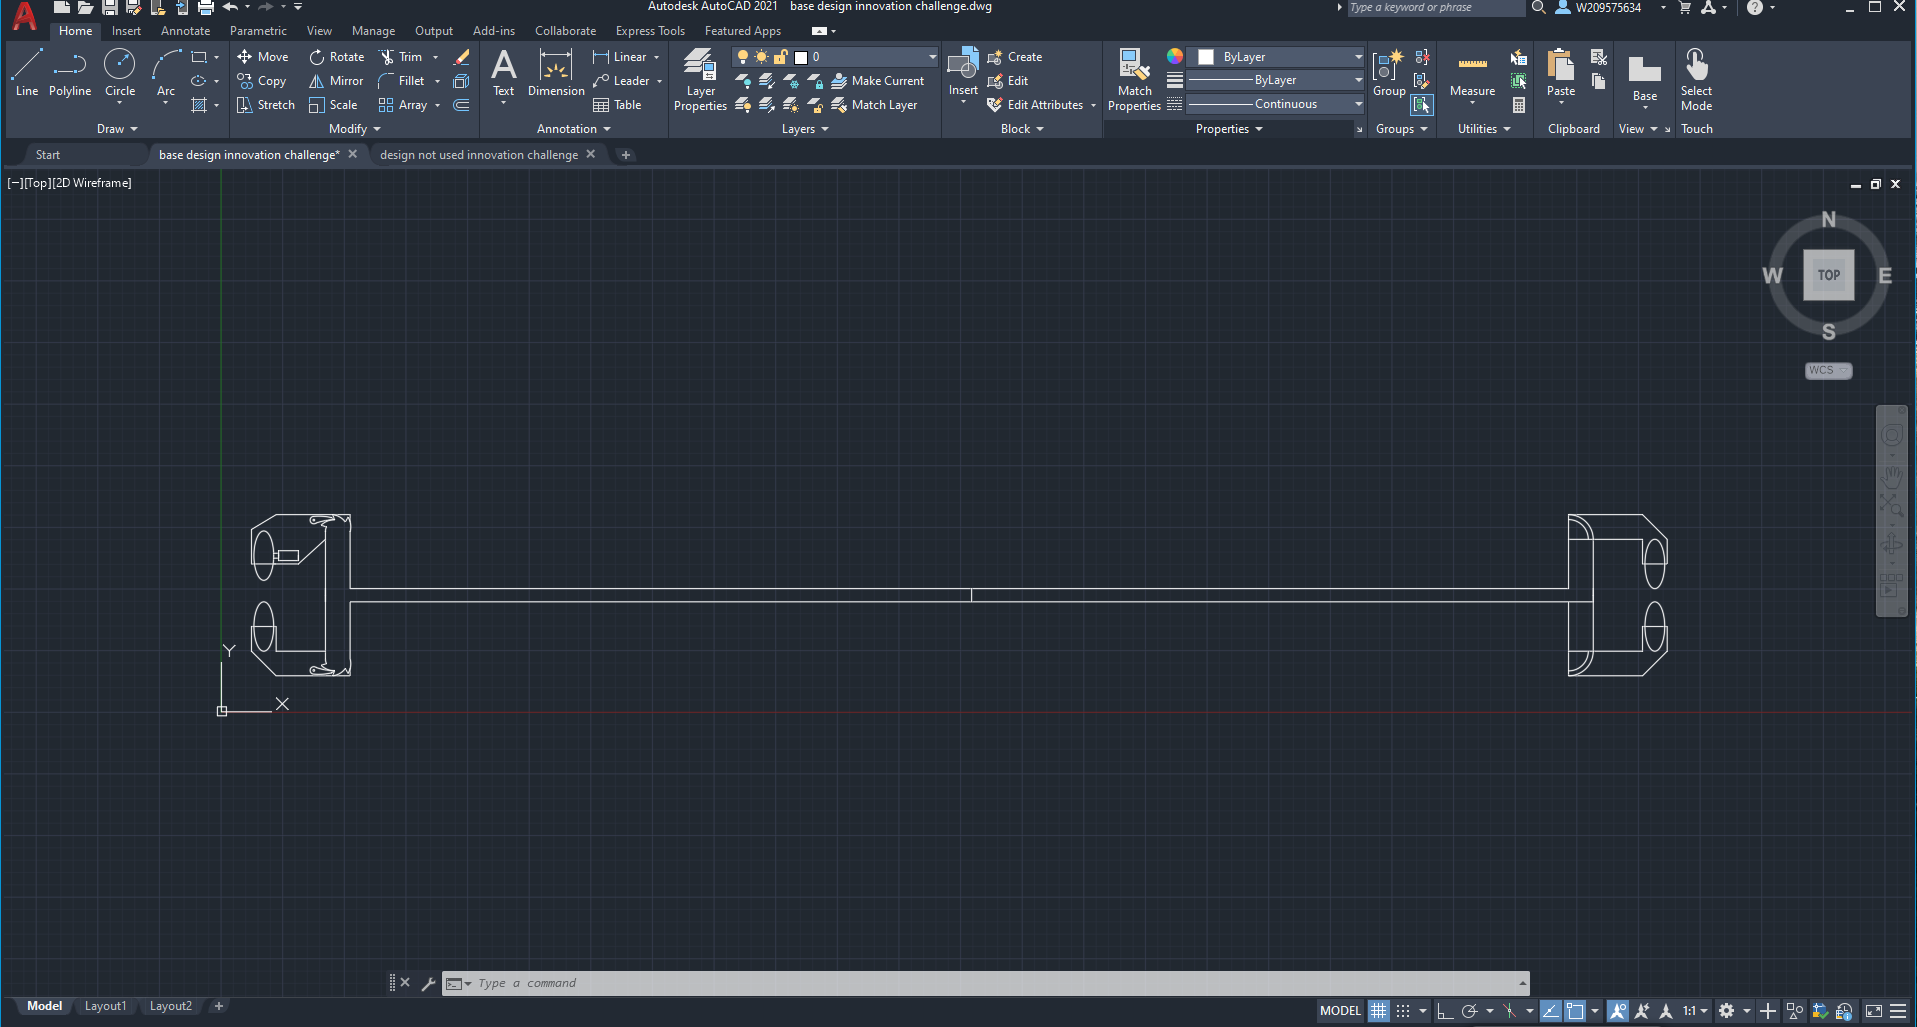Image resolution: width=1917 pixels, height=1027 pixels.
Task: Click the Rotate tool
Action: 337,57
